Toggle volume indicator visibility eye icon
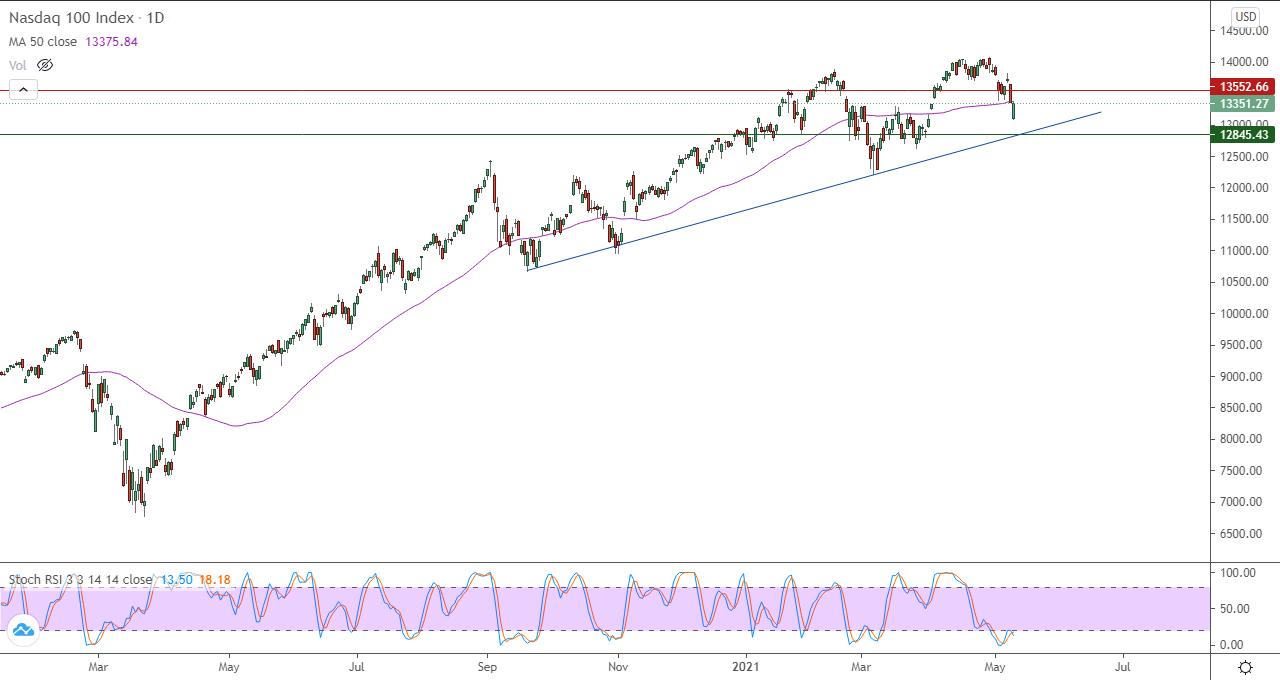The image size is (1280, 680). (44, 65)
